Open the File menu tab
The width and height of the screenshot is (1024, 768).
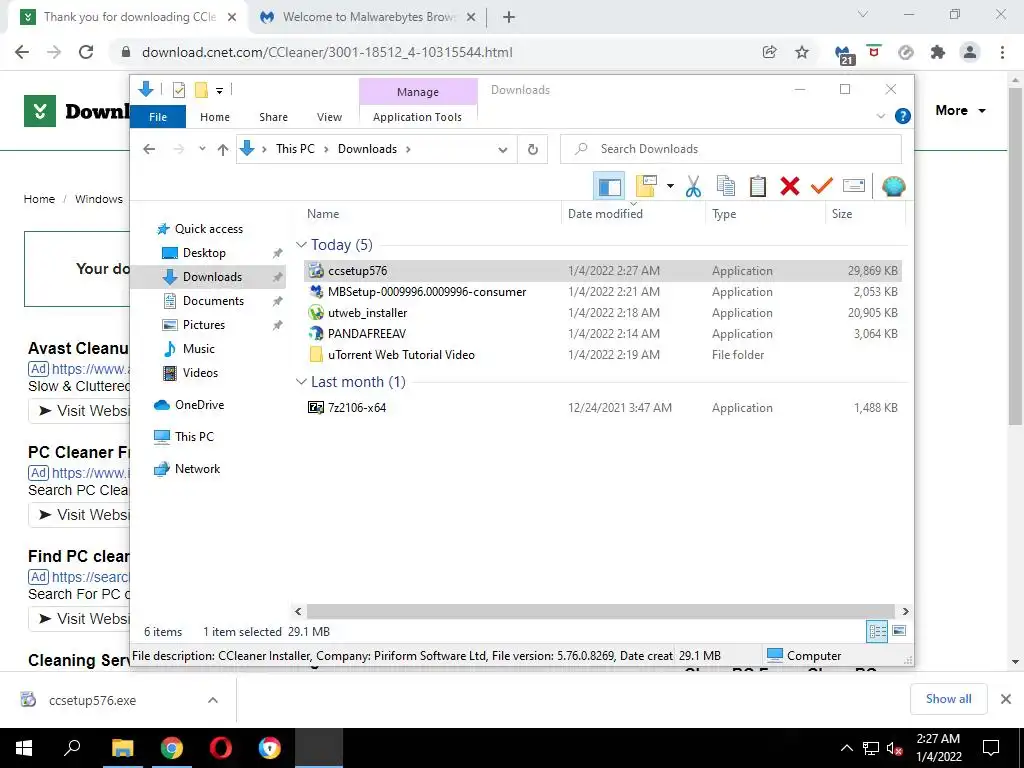[x=158, y=117]
